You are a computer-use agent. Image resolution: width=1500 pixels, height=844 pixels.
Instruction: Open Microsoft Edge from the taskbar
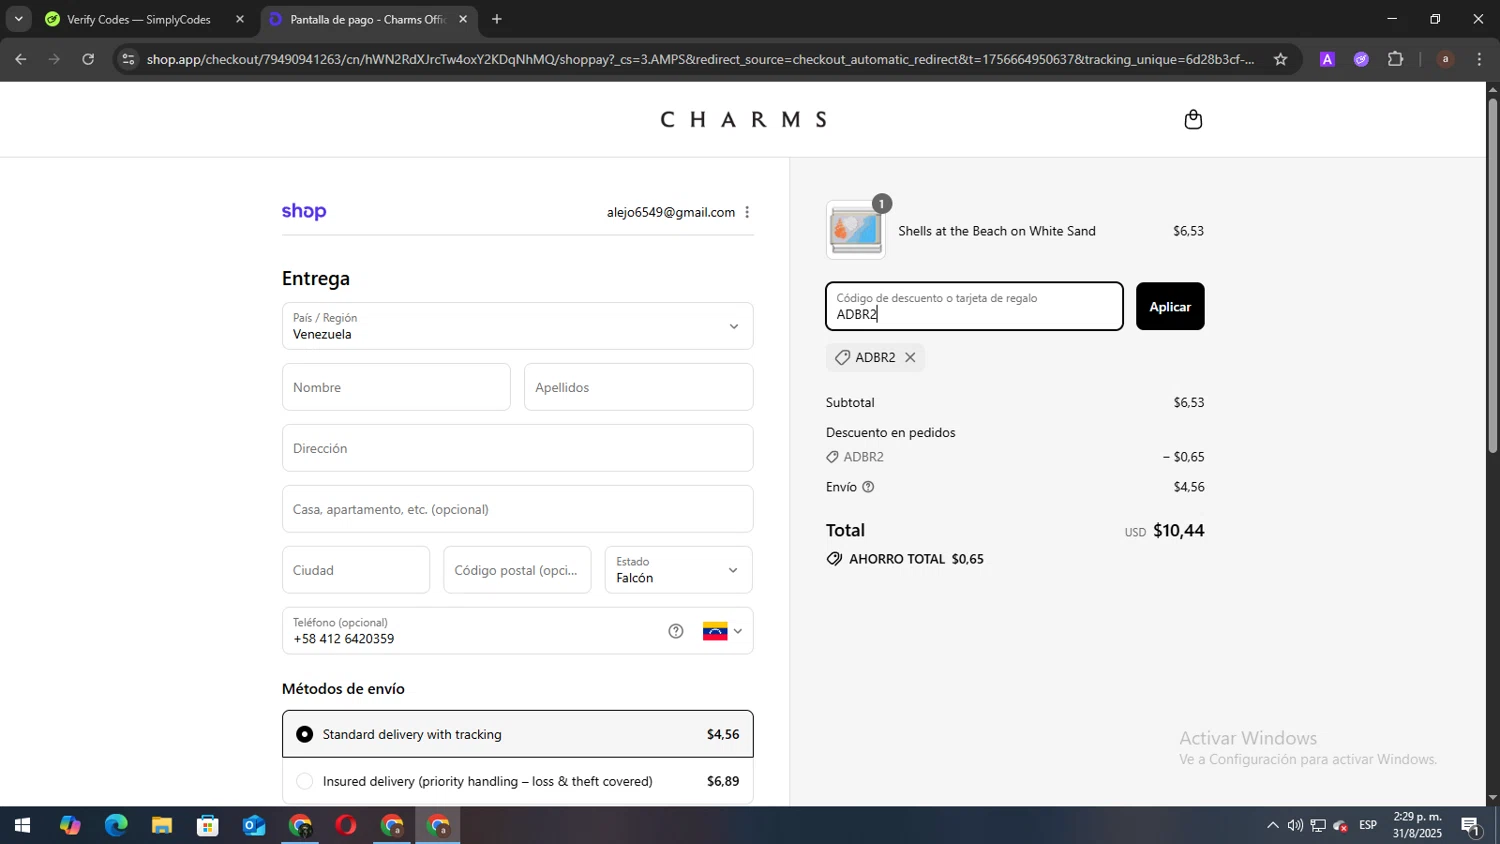(116, 826)
